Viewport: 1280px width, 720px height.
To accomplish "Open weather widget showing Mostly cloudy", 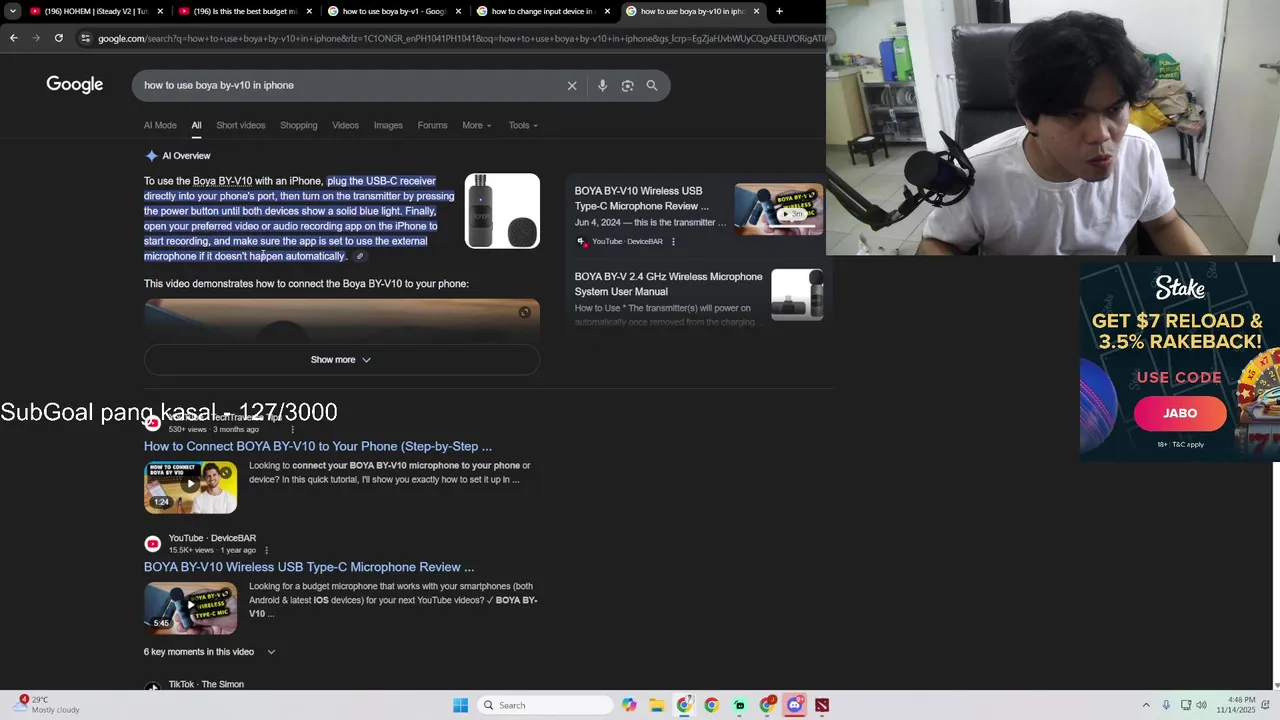I will click(44, 705).
